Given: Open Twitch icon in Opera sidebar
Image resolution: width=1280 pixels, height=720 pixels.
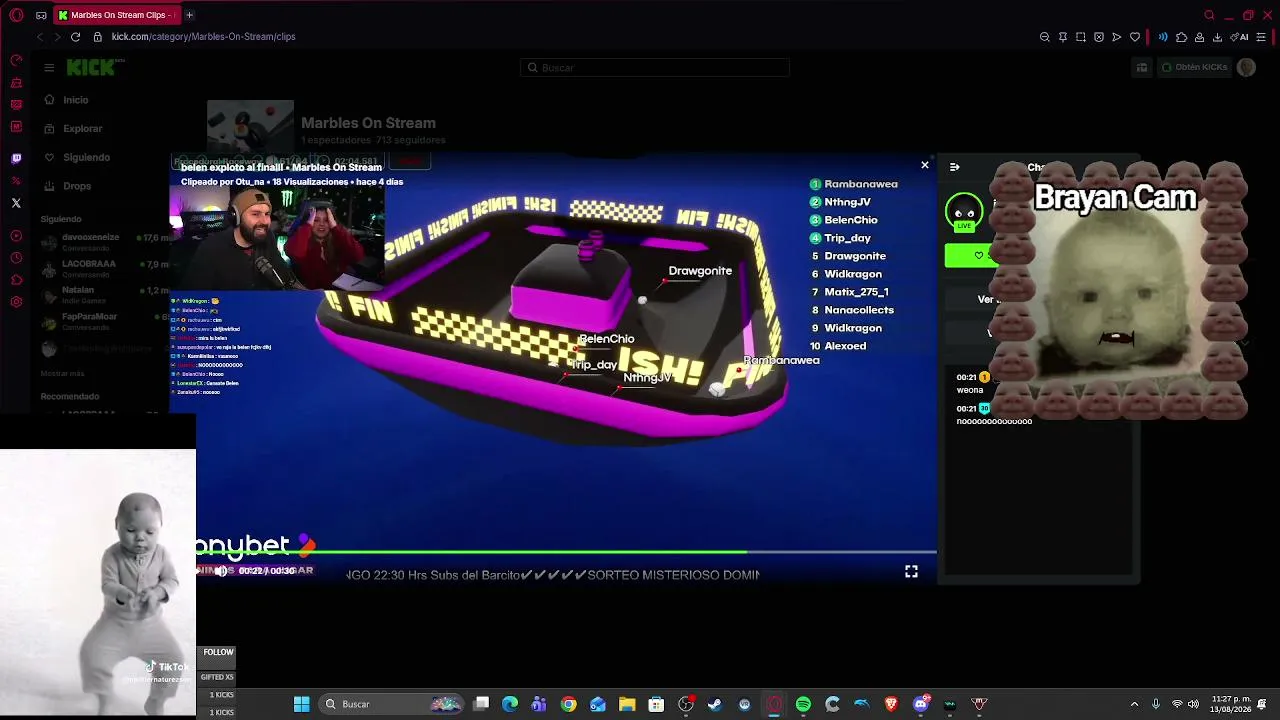Looking at the screenshot, I should (x=16, y=158).
